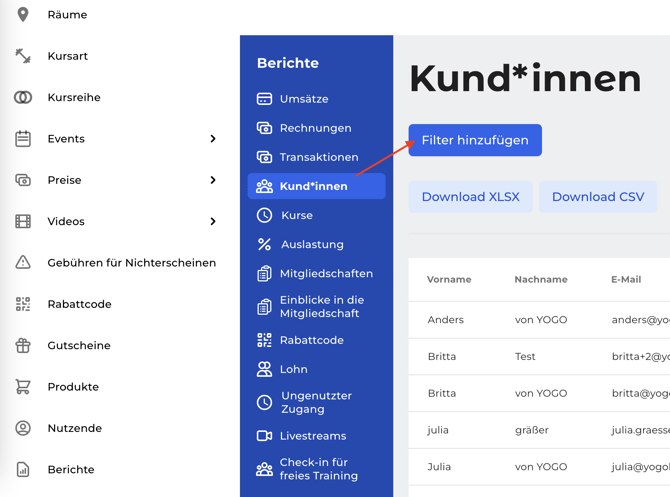Click the Gebühren für Nichterscheinen warning icon
This screenshot has height=497, width=670.
pyautogui.click(x=23, y=263)
